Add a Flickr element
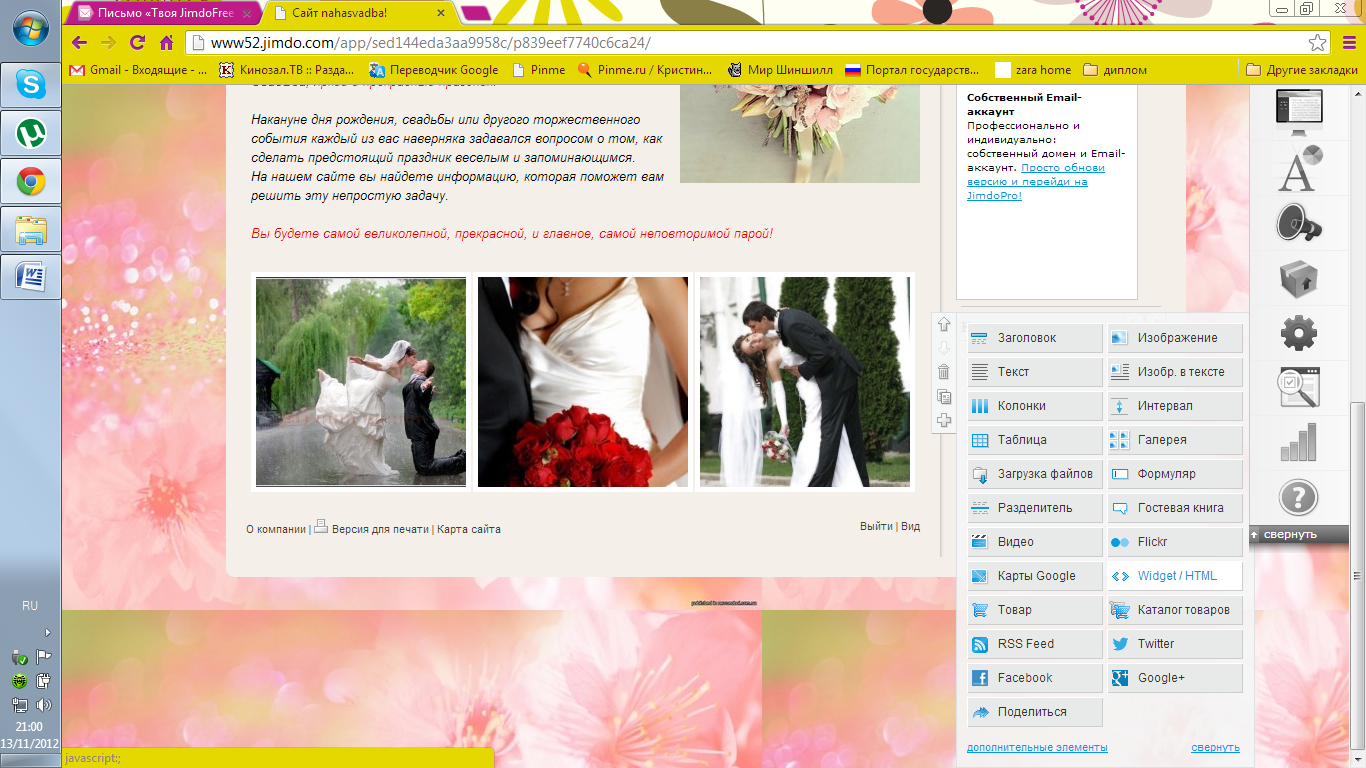 pyautogui.click(x=1175, y=542)
